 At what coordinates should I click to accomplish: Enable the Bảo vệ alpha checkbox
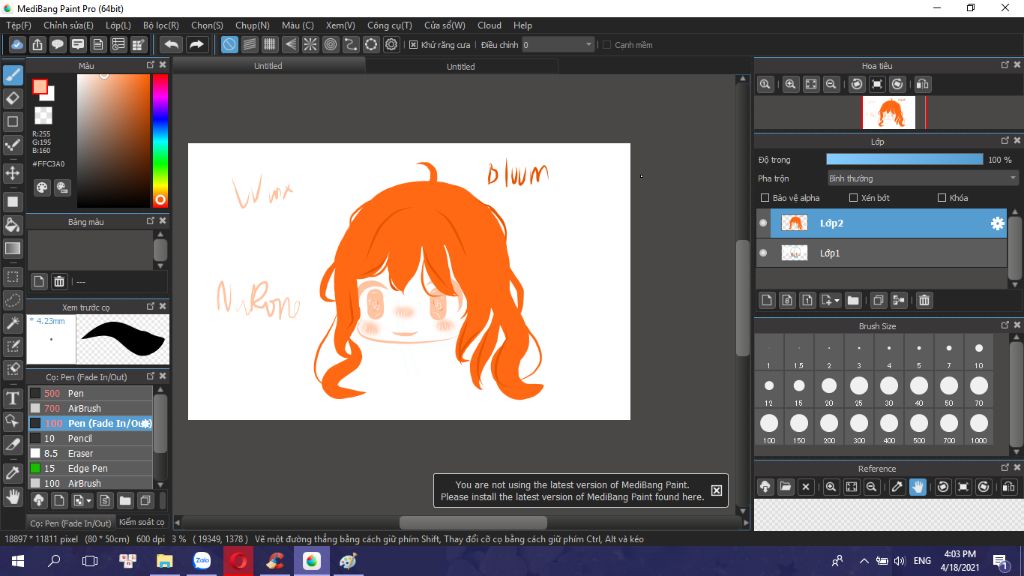click(x=765, y=198)
